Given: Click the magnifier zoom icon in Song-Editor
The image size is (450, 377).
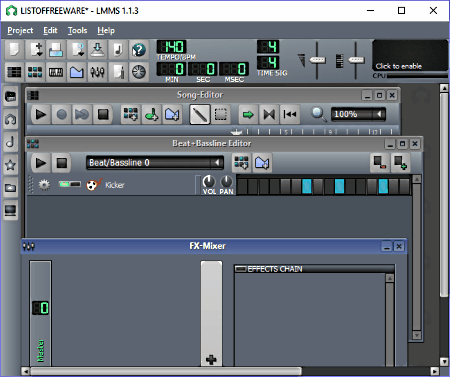Looking at the screenshot, I should [318, 114].
